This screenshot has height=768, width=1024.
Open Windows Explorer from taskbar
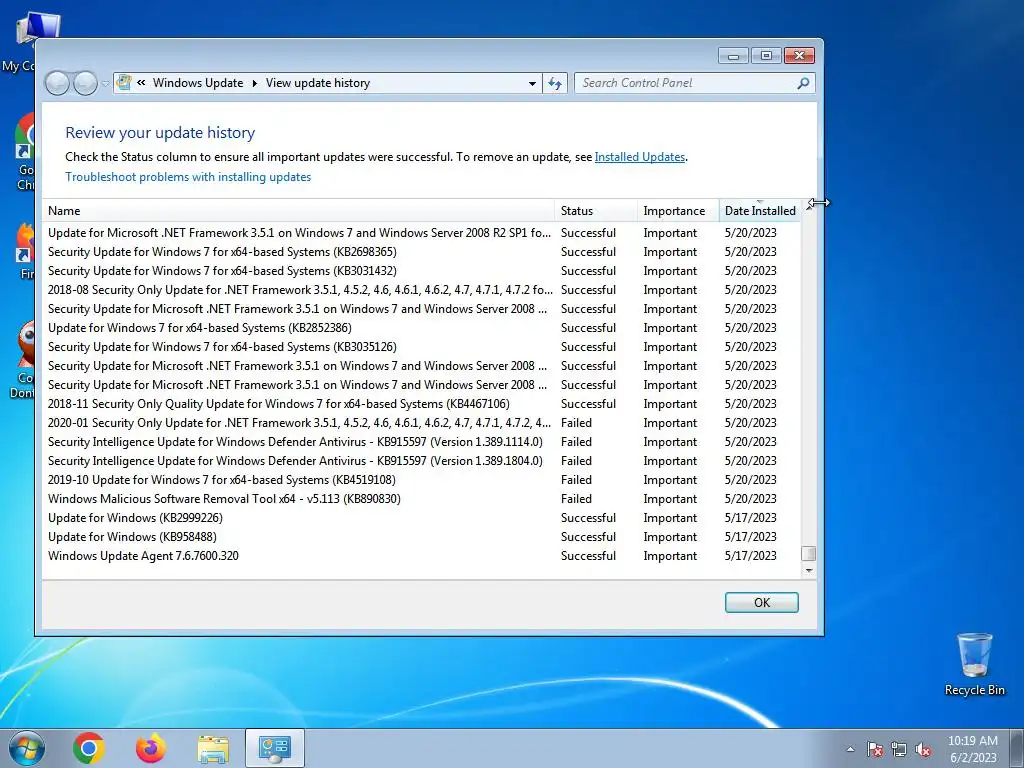coord(213,749)
